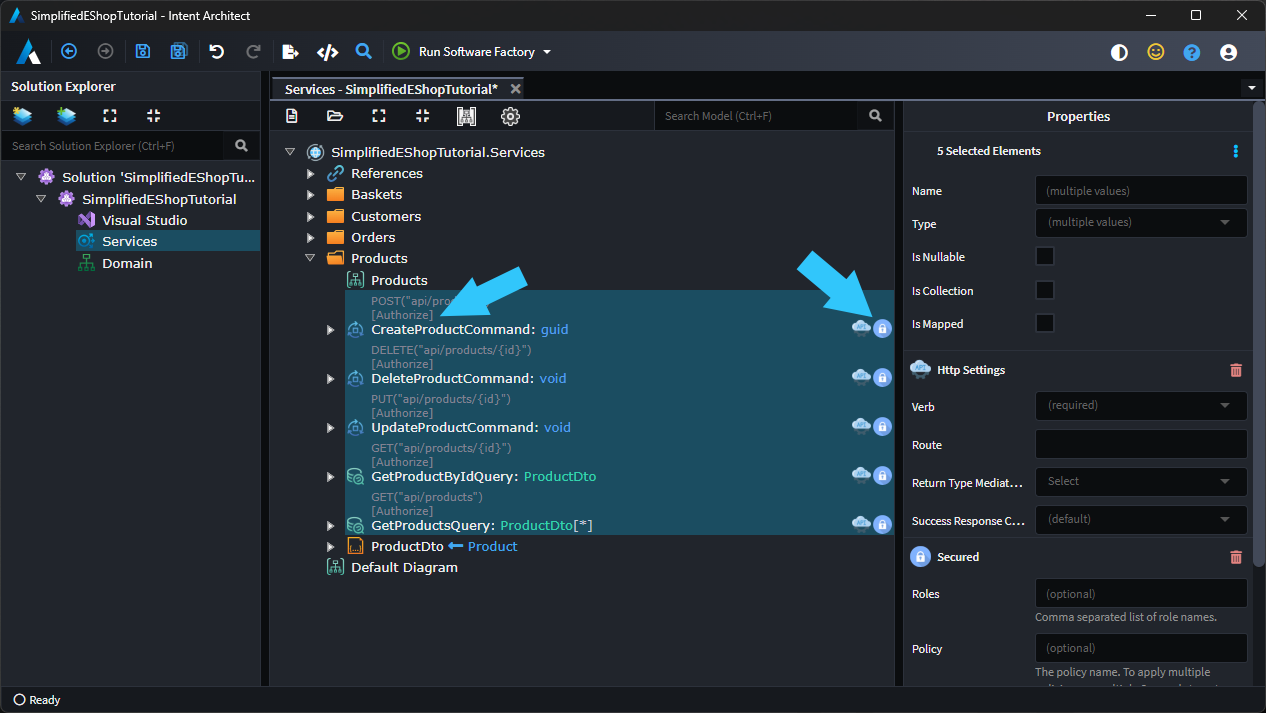Image resolution: width=1266 pixels, height=713 pixels.
Task: Open Return Type Mediatype dropdown
Action: coord(1141,481)
